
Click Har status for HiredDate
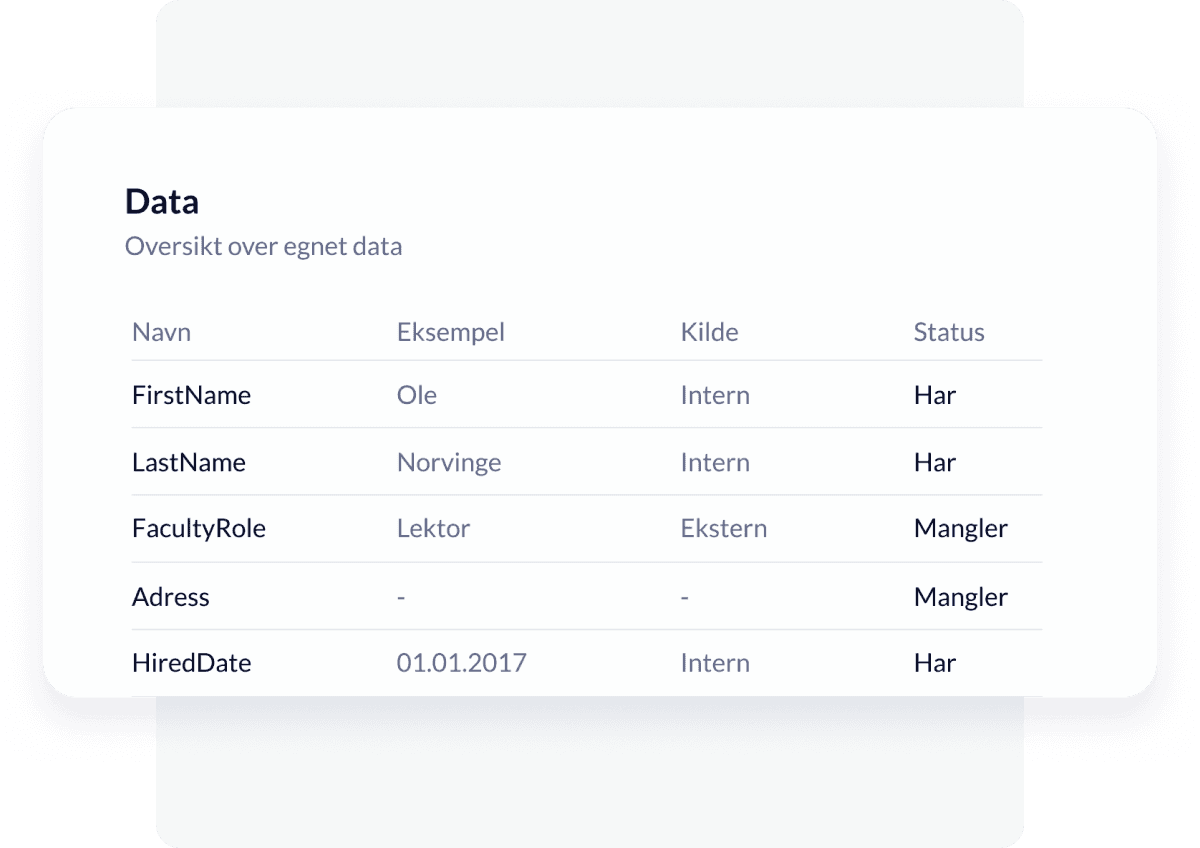(x=934, y=663)
